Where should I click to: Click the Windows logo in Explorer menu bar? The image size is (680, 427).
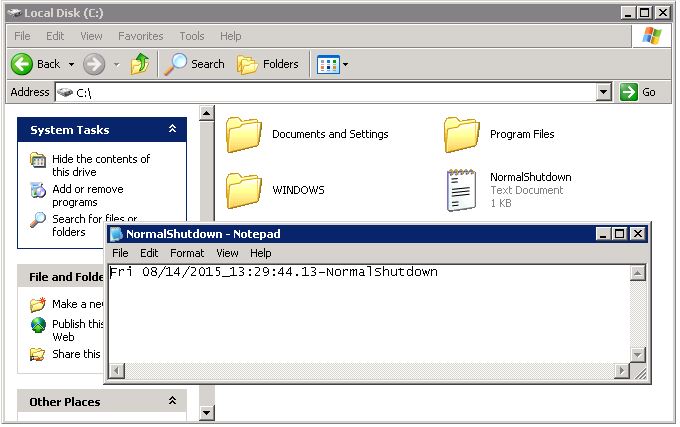[x=651, y=36]
